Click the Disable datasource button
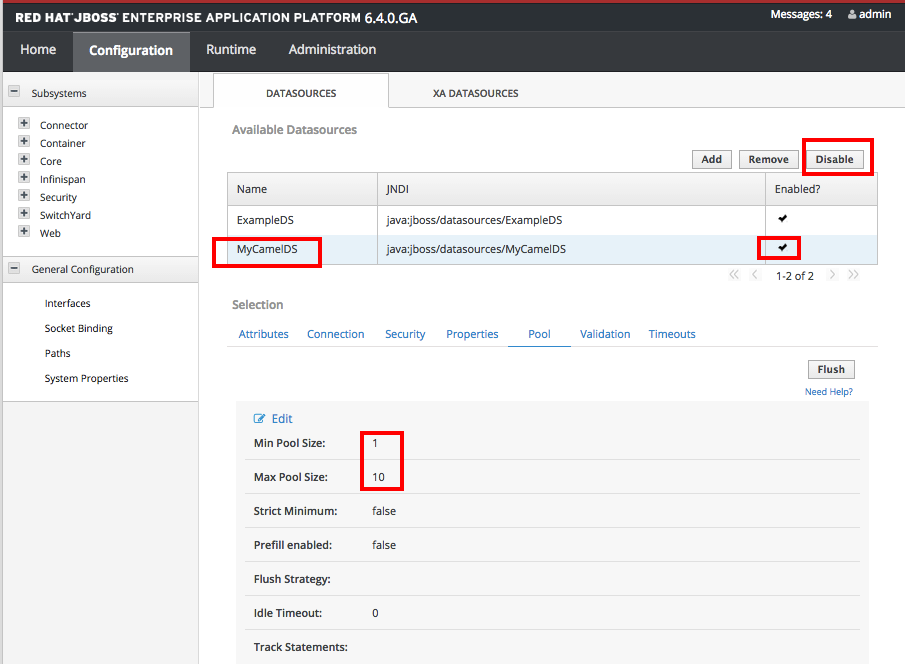 834,159
